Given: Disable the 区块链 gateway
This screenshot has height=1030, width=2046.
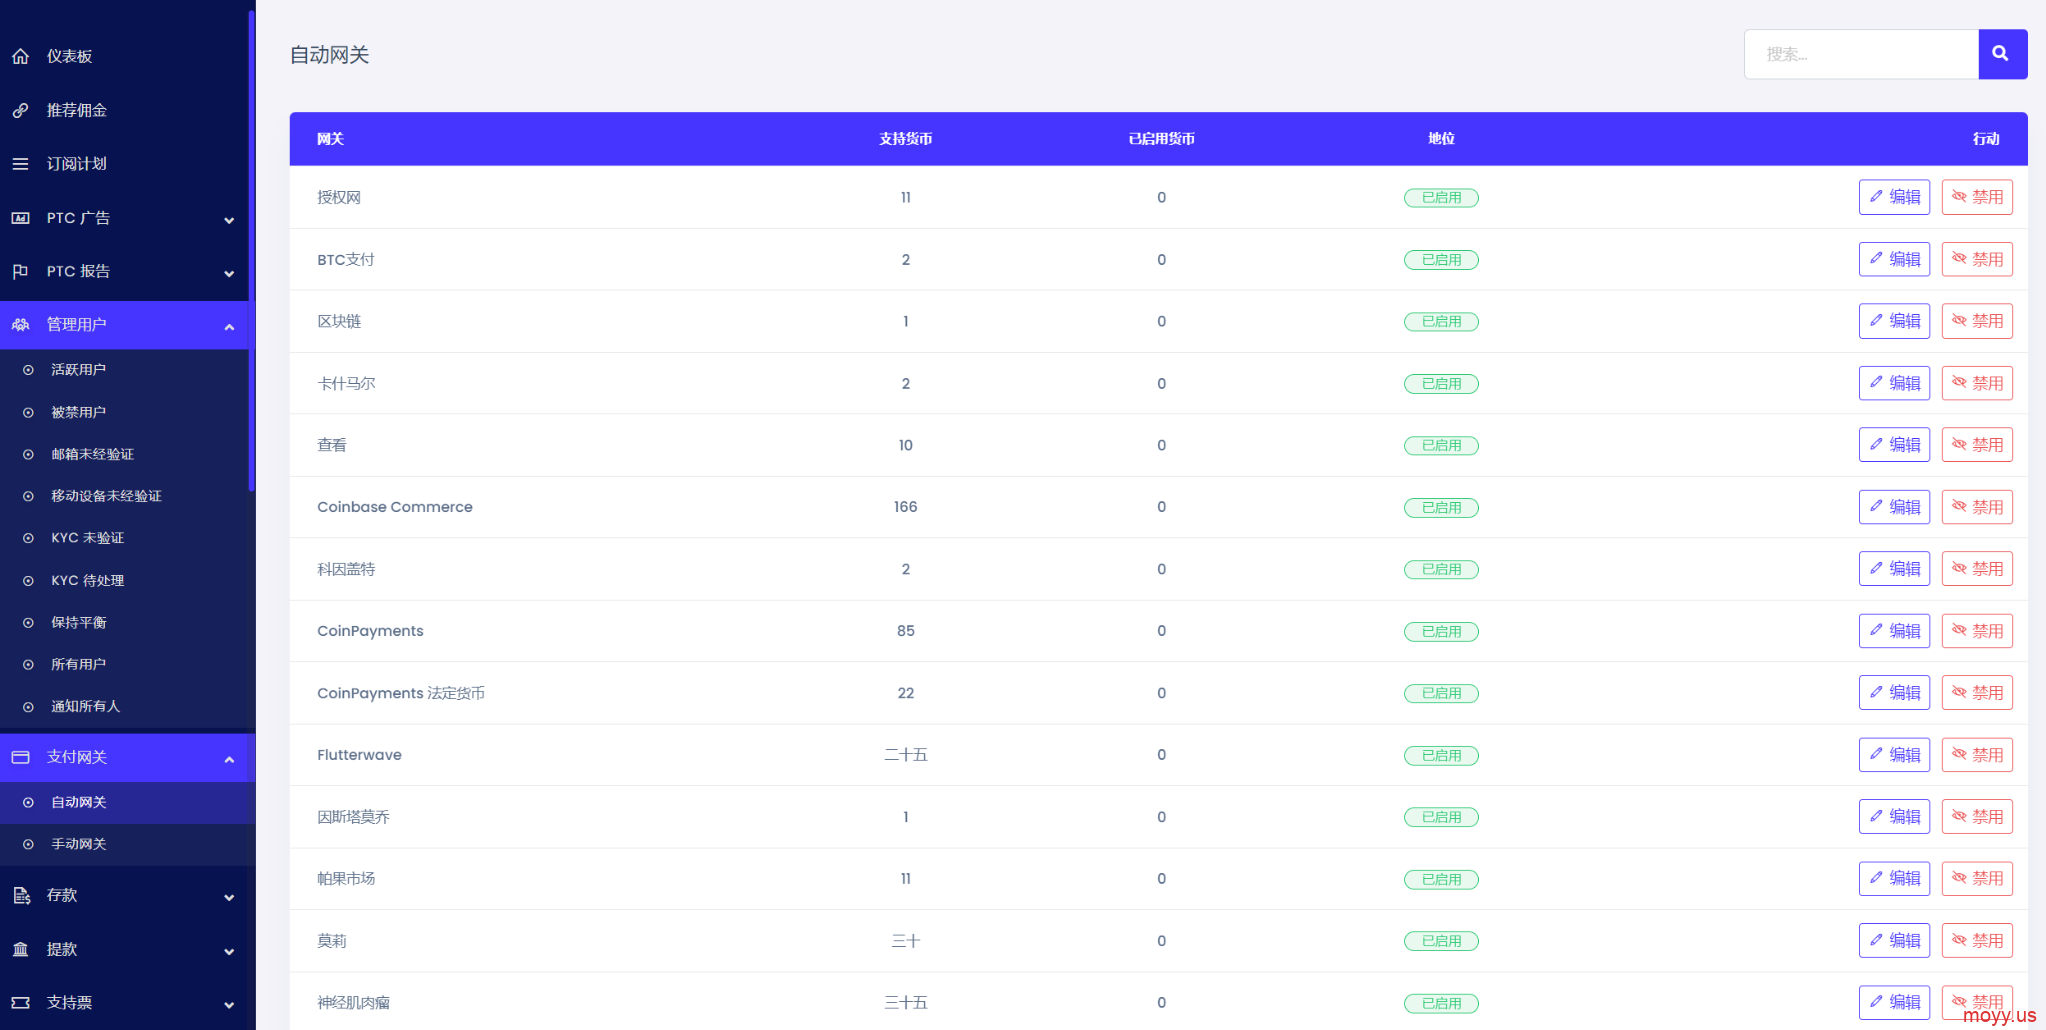Looking at the screenshot, I should (1977, 321).
